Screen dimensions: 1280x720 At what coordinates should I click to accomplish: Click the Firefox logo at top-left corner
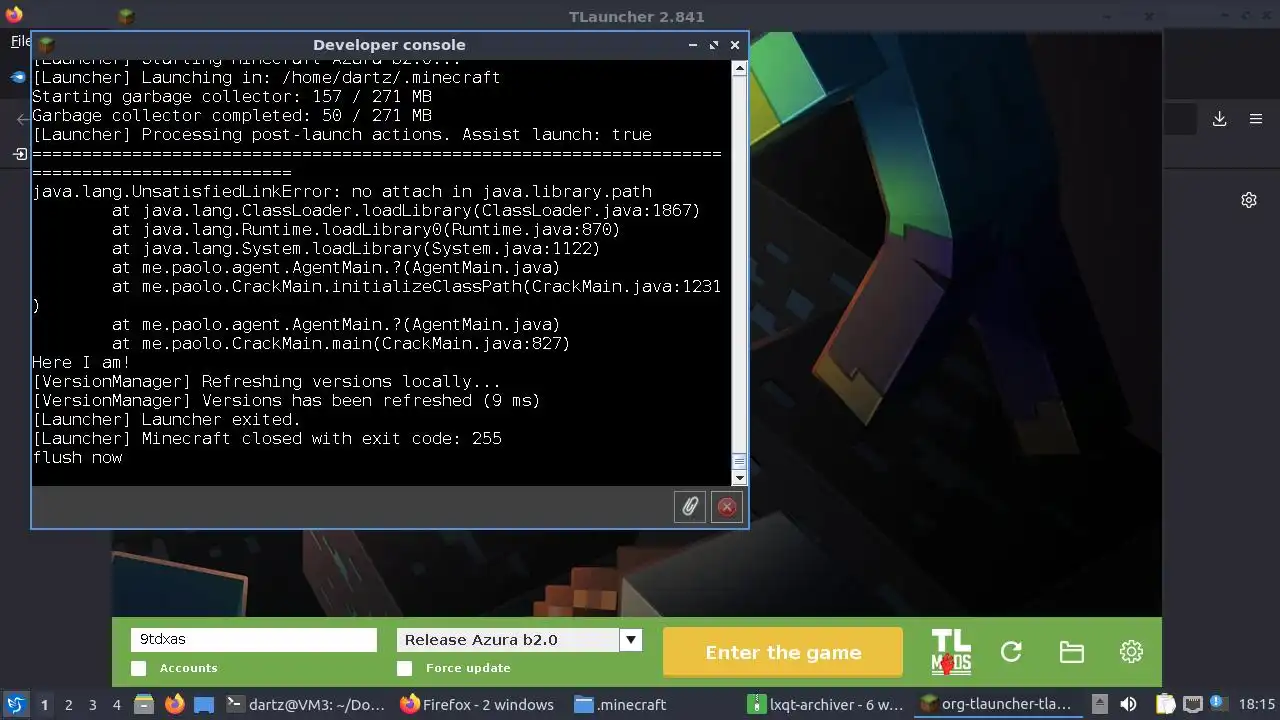pos(14,15)
